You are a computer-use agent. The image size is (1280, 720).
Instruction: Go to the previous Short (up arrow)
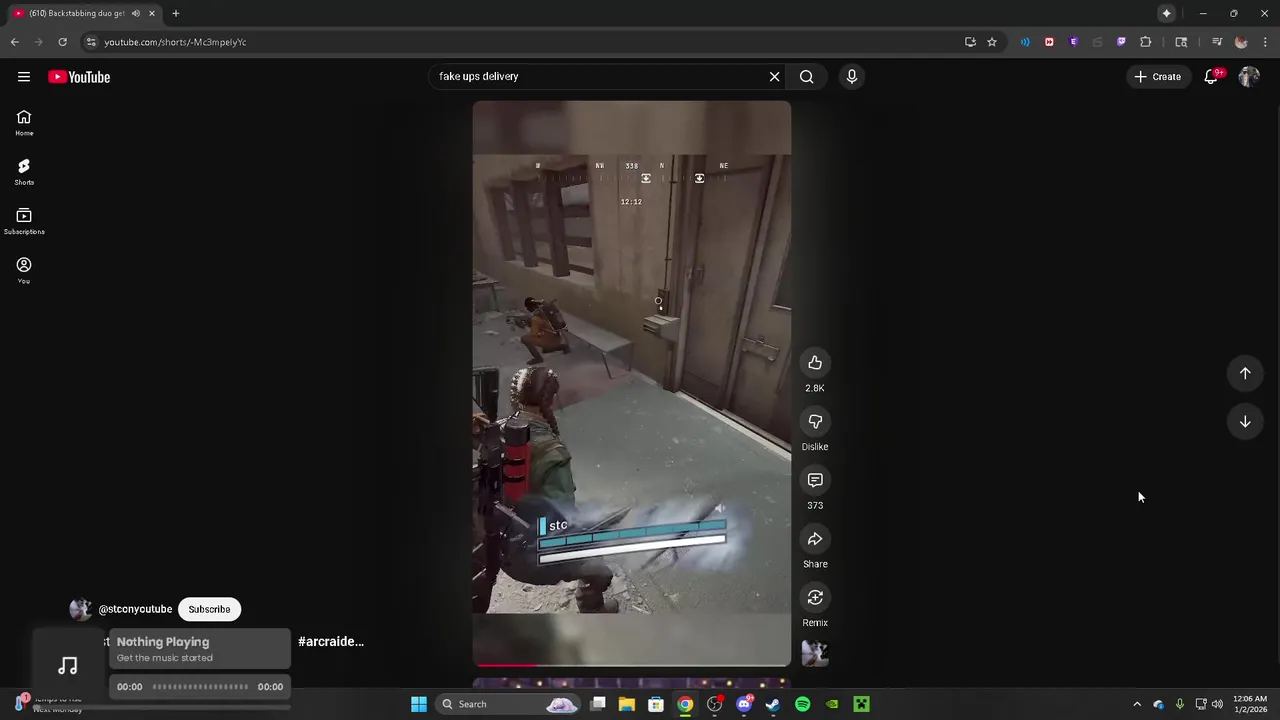tap(1245, 373)
